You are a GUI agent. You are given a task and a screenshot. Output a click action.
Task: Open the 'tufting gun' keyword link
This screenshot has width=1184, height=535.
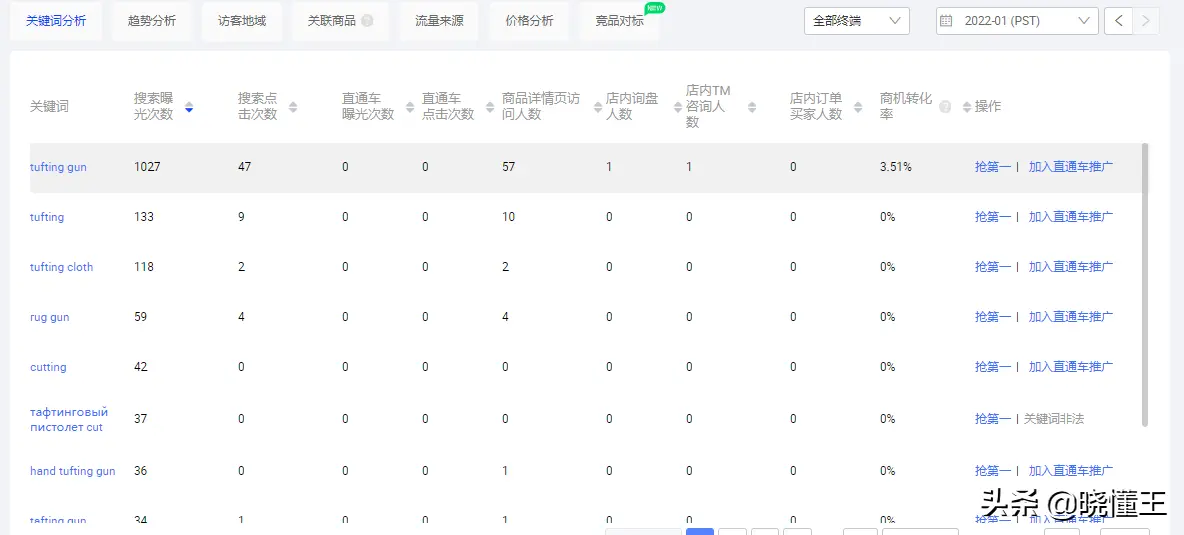click(x=58, y=167)
